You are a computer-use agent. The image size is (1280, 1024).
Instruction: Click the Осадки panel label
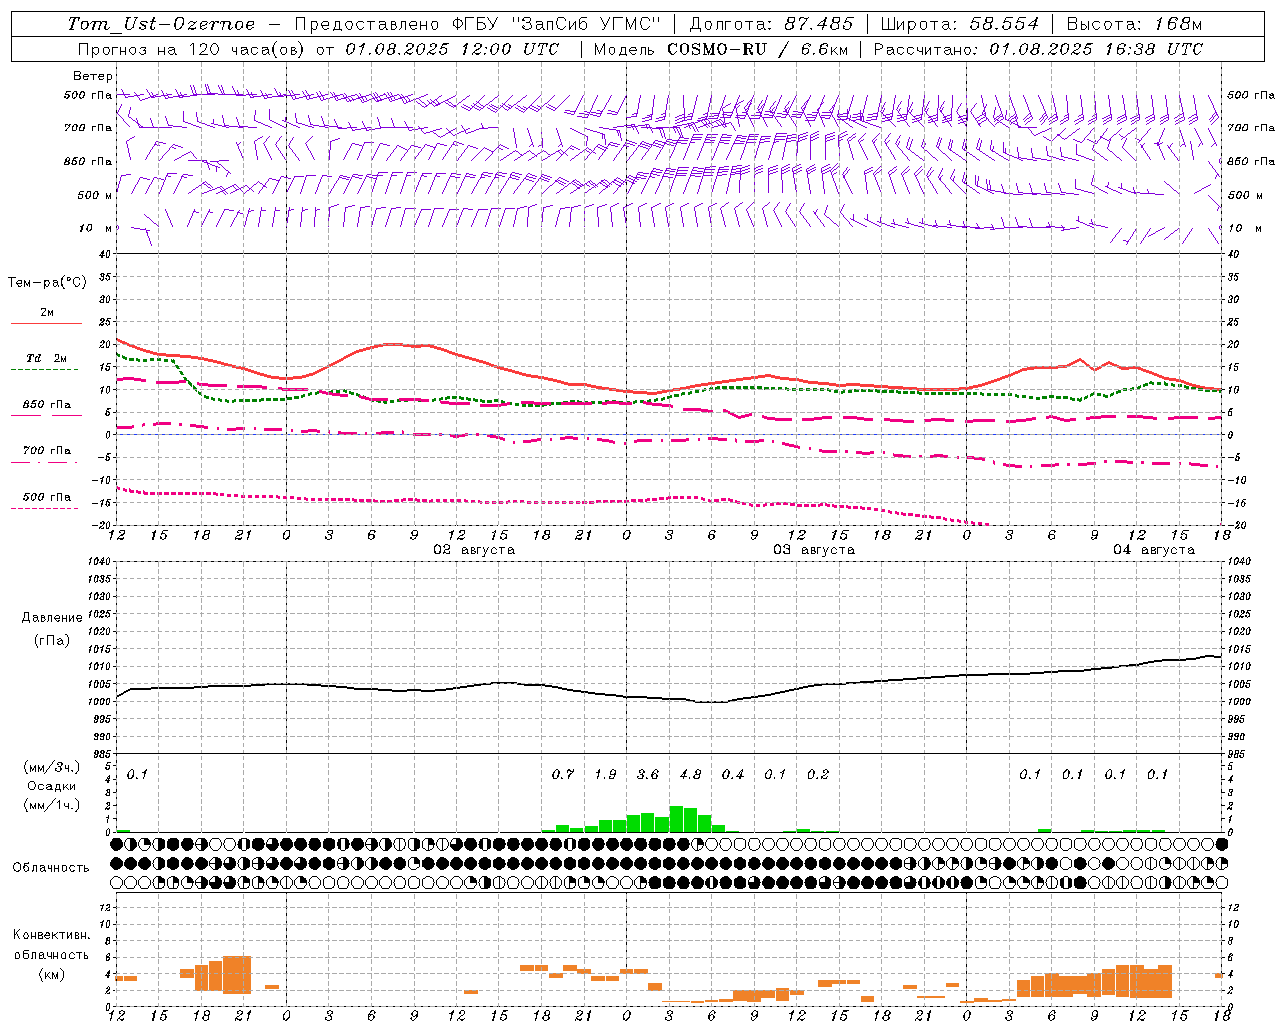click(51, 786)
